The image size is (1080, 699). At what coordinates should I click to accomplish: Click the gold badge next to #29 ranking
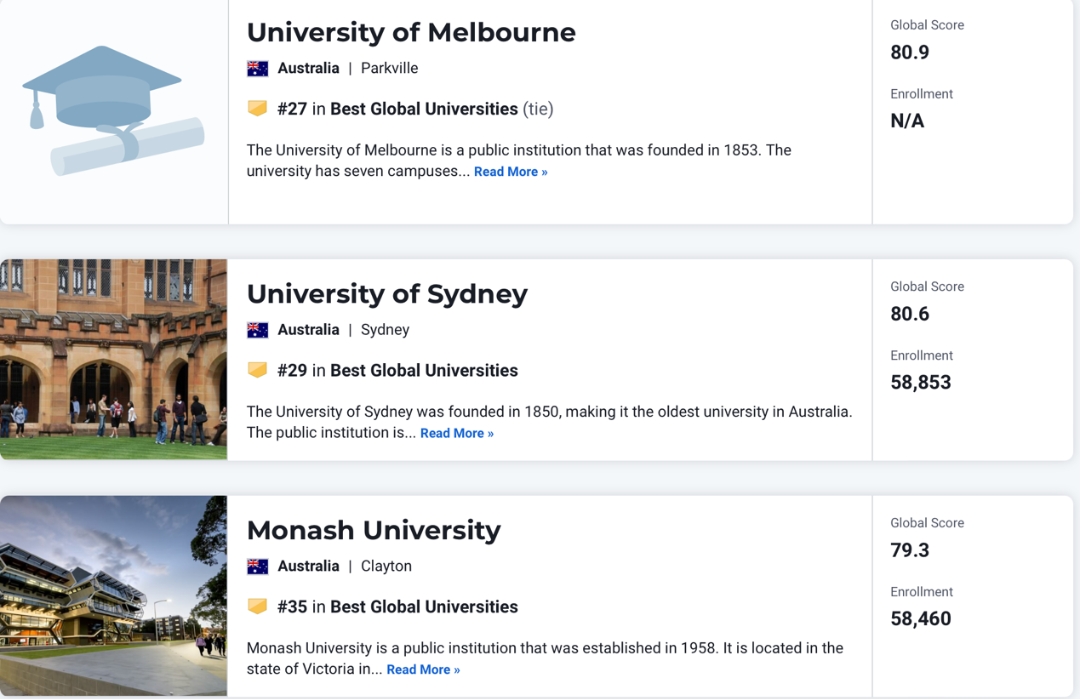click(x=258, y=370)
